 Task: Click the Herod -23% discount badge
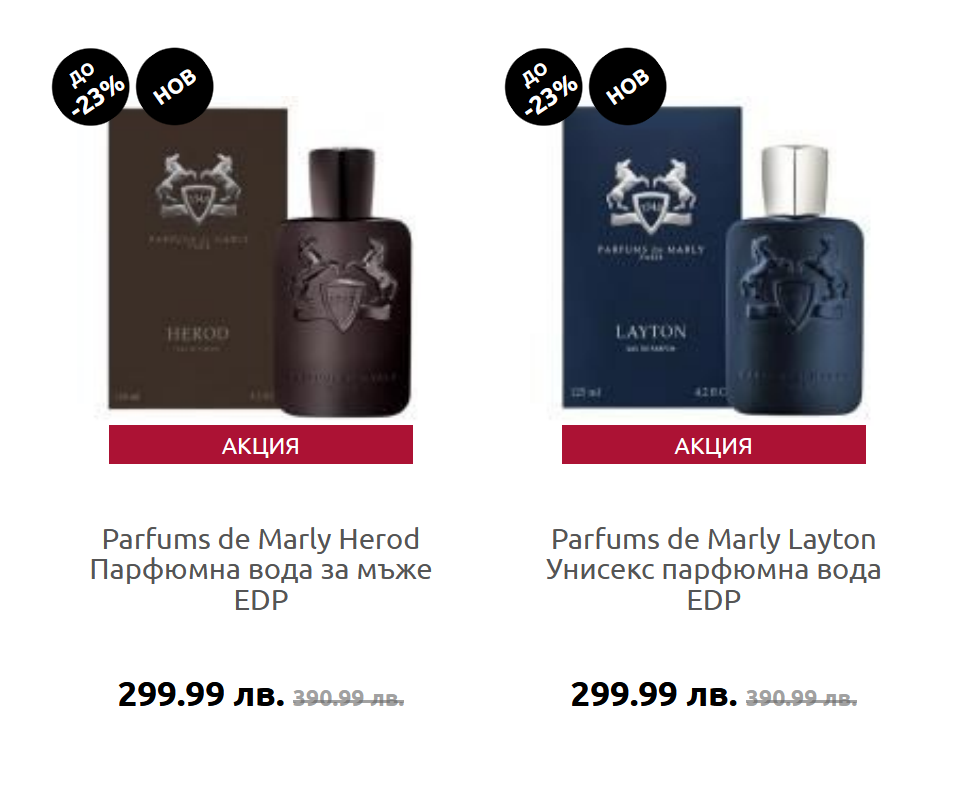coord(91,87)
